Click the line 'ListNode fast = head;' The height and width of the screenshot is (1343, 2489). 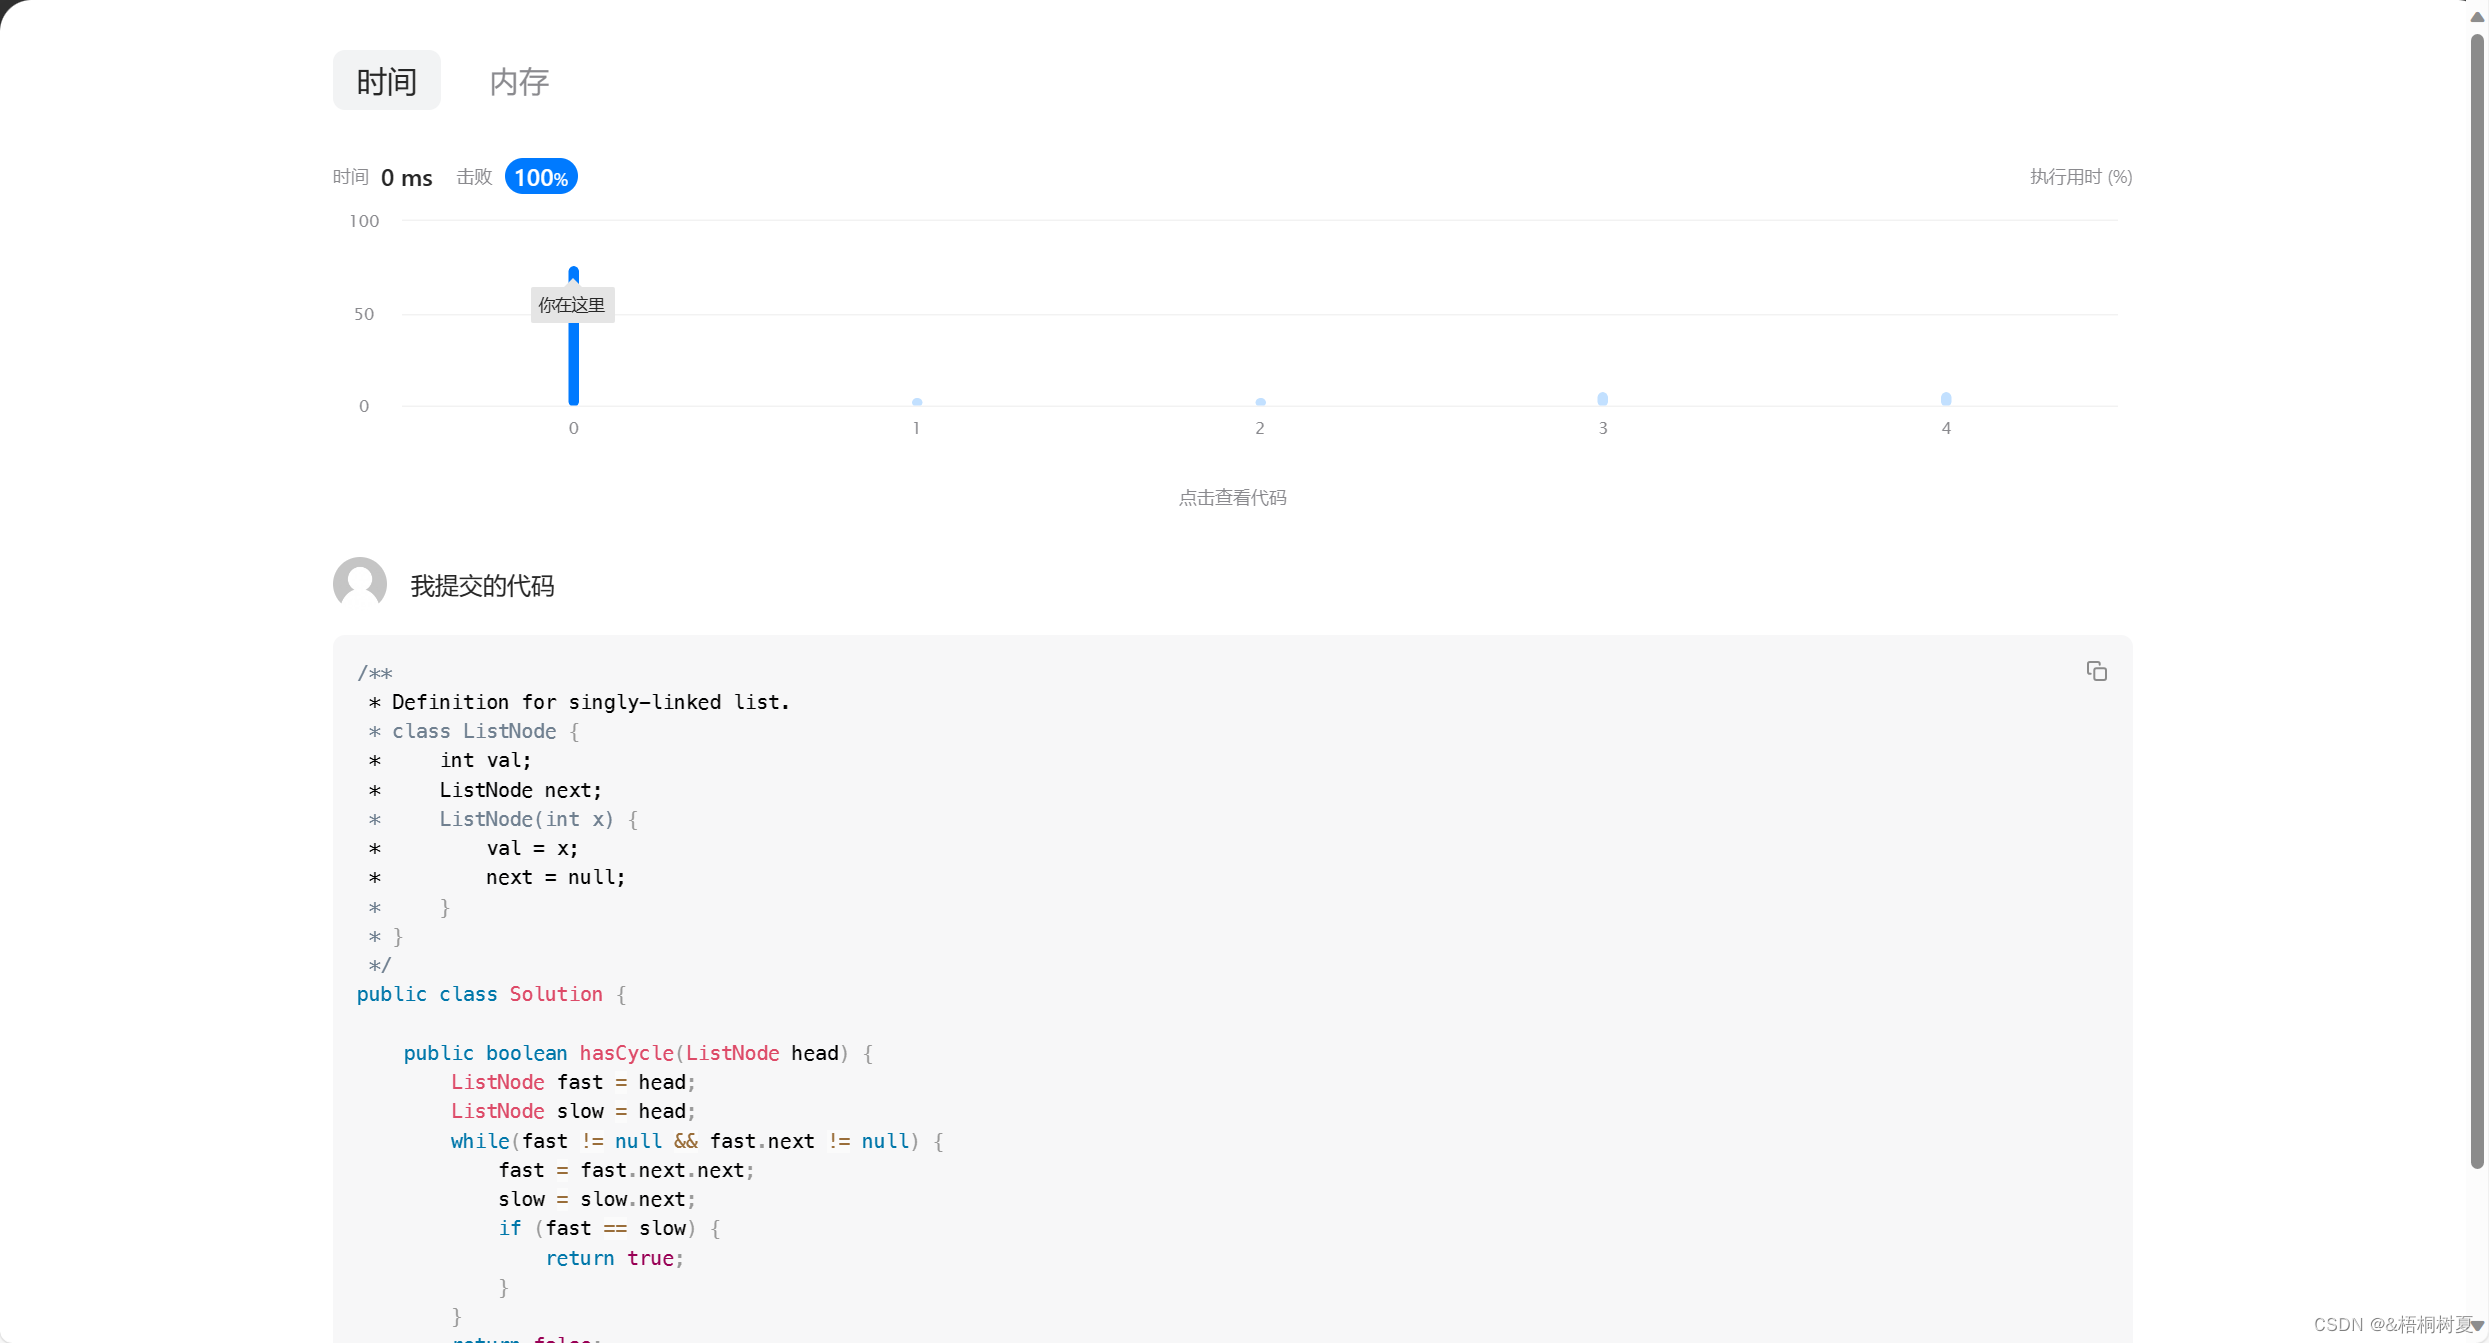(573, 1082)
